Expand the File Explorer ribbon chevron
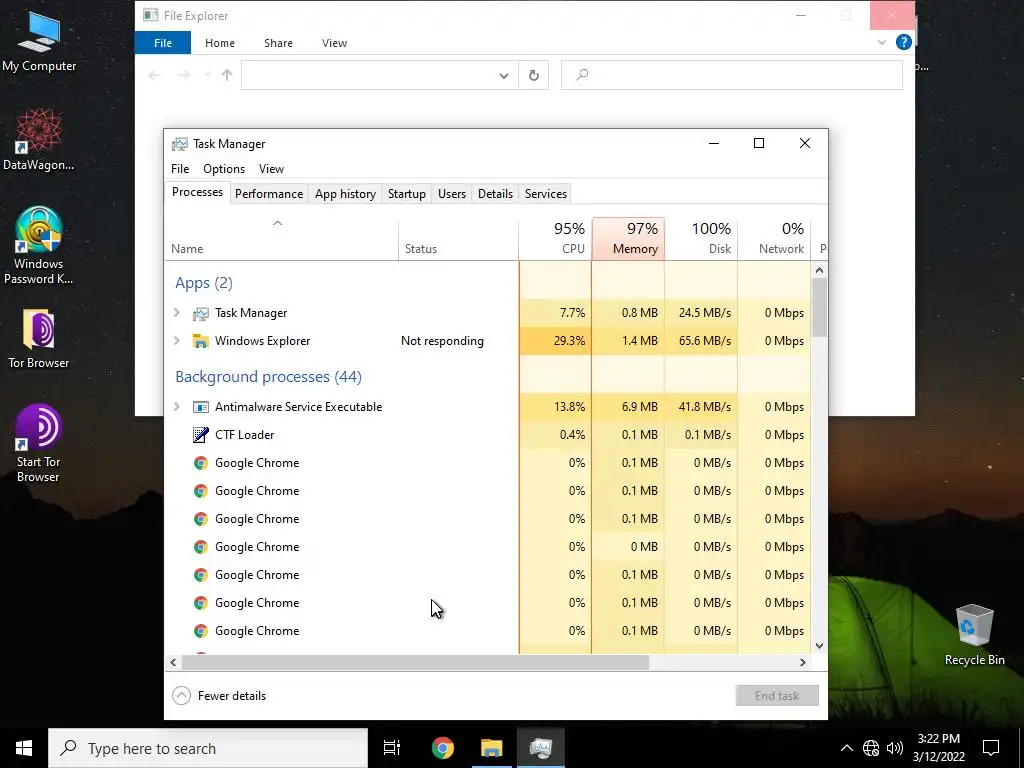 tap(882, 42)
